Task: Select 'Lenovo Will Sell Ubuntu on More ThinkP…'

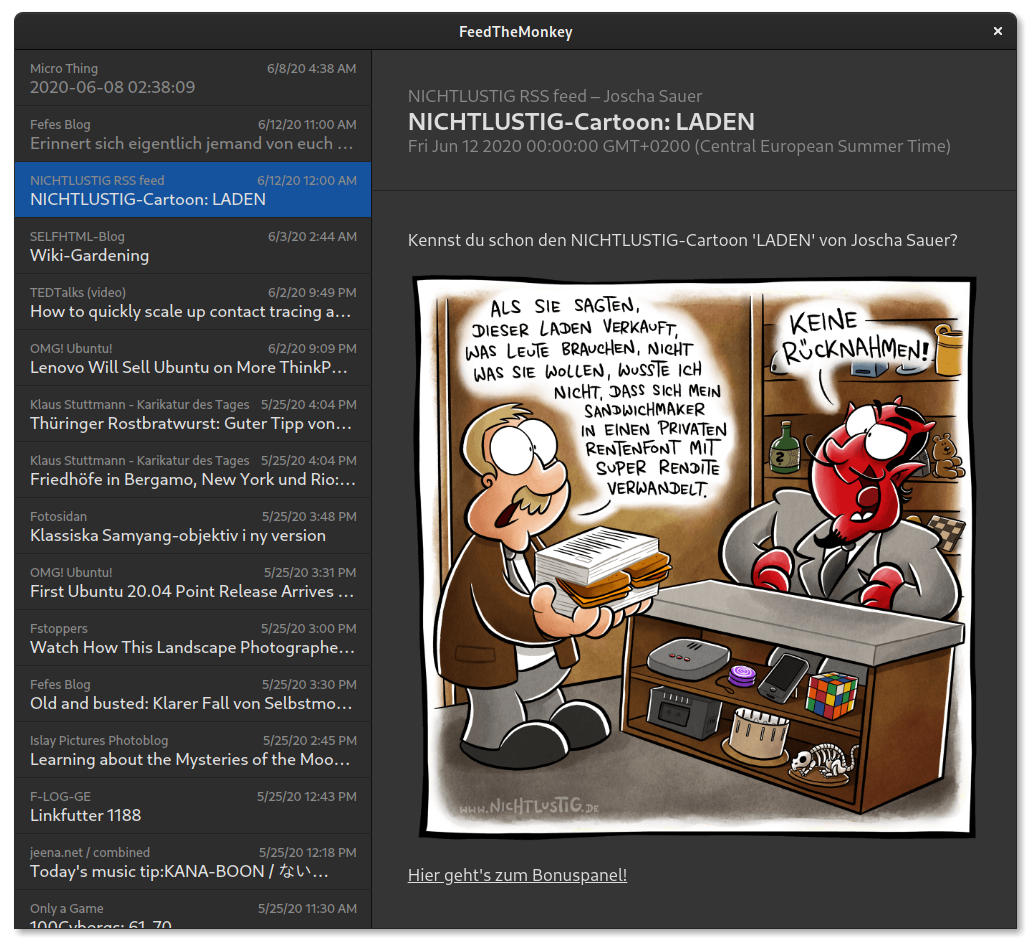Action: 193,358
